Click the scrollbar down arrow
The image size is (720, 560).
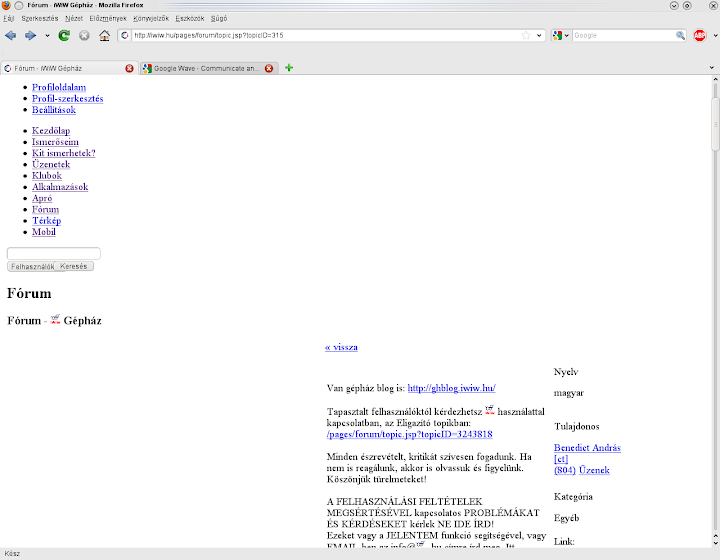(715, 543)
